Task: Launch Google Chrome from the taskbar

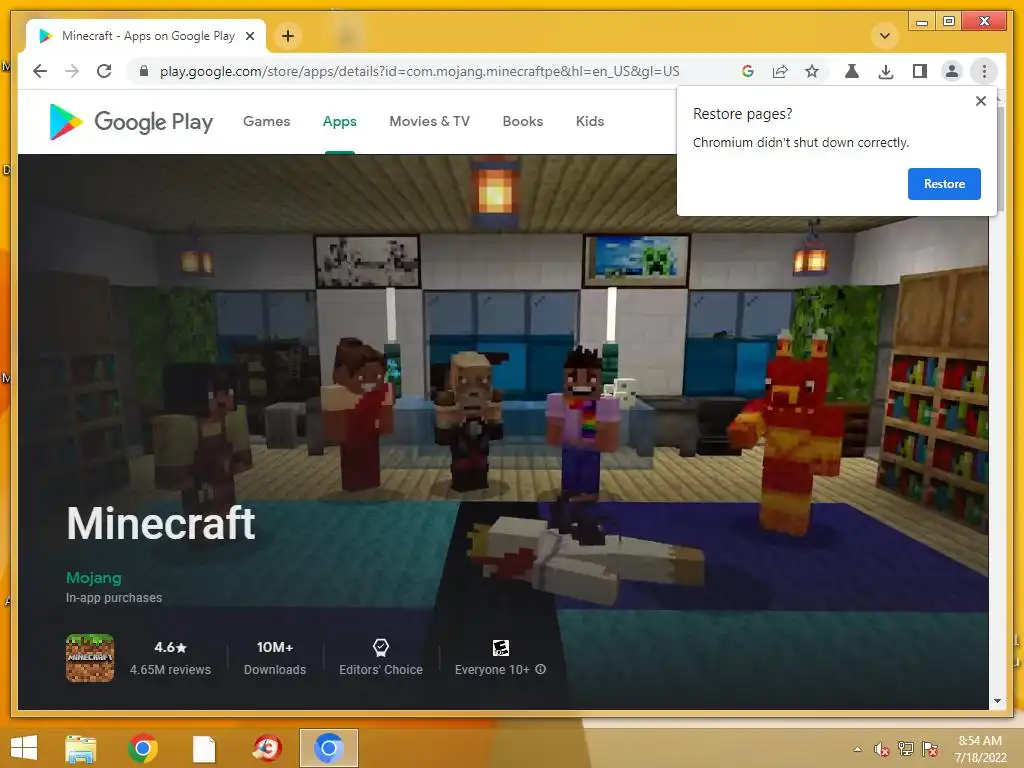Action: 143,748
